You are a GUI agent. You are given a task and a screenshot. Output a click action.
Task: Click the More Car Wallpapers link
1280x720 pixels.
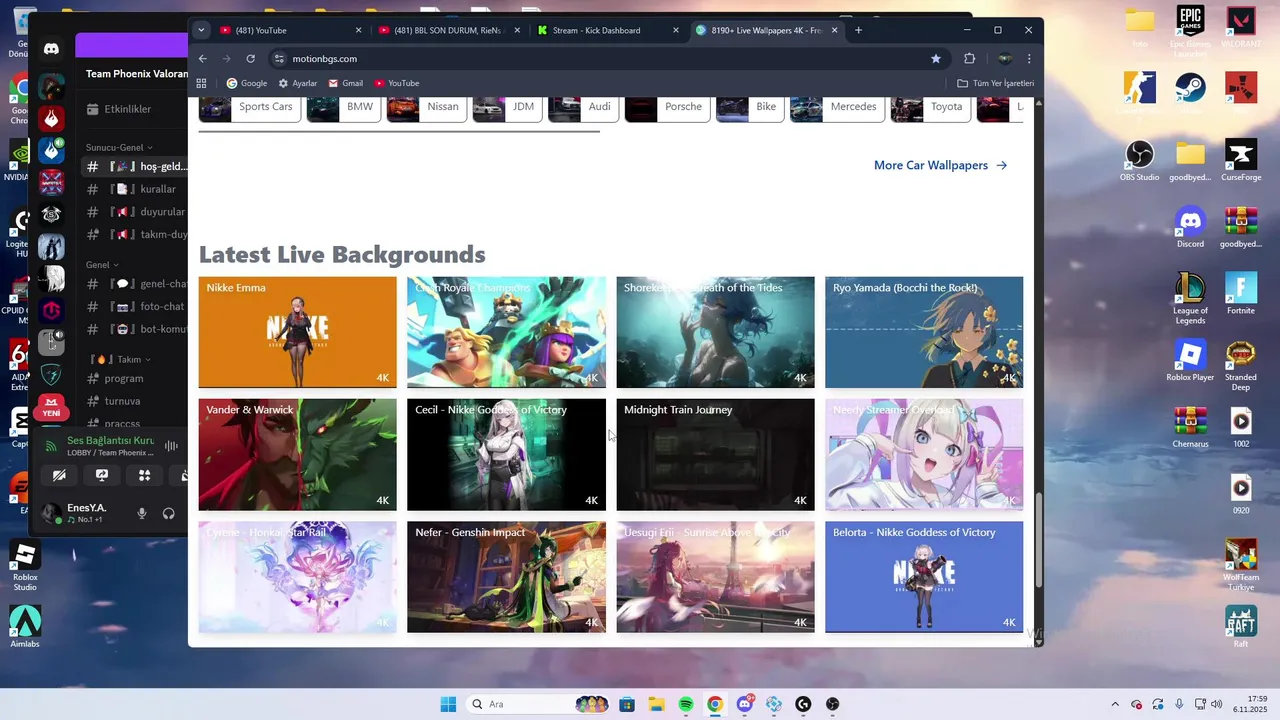(940, 165)
